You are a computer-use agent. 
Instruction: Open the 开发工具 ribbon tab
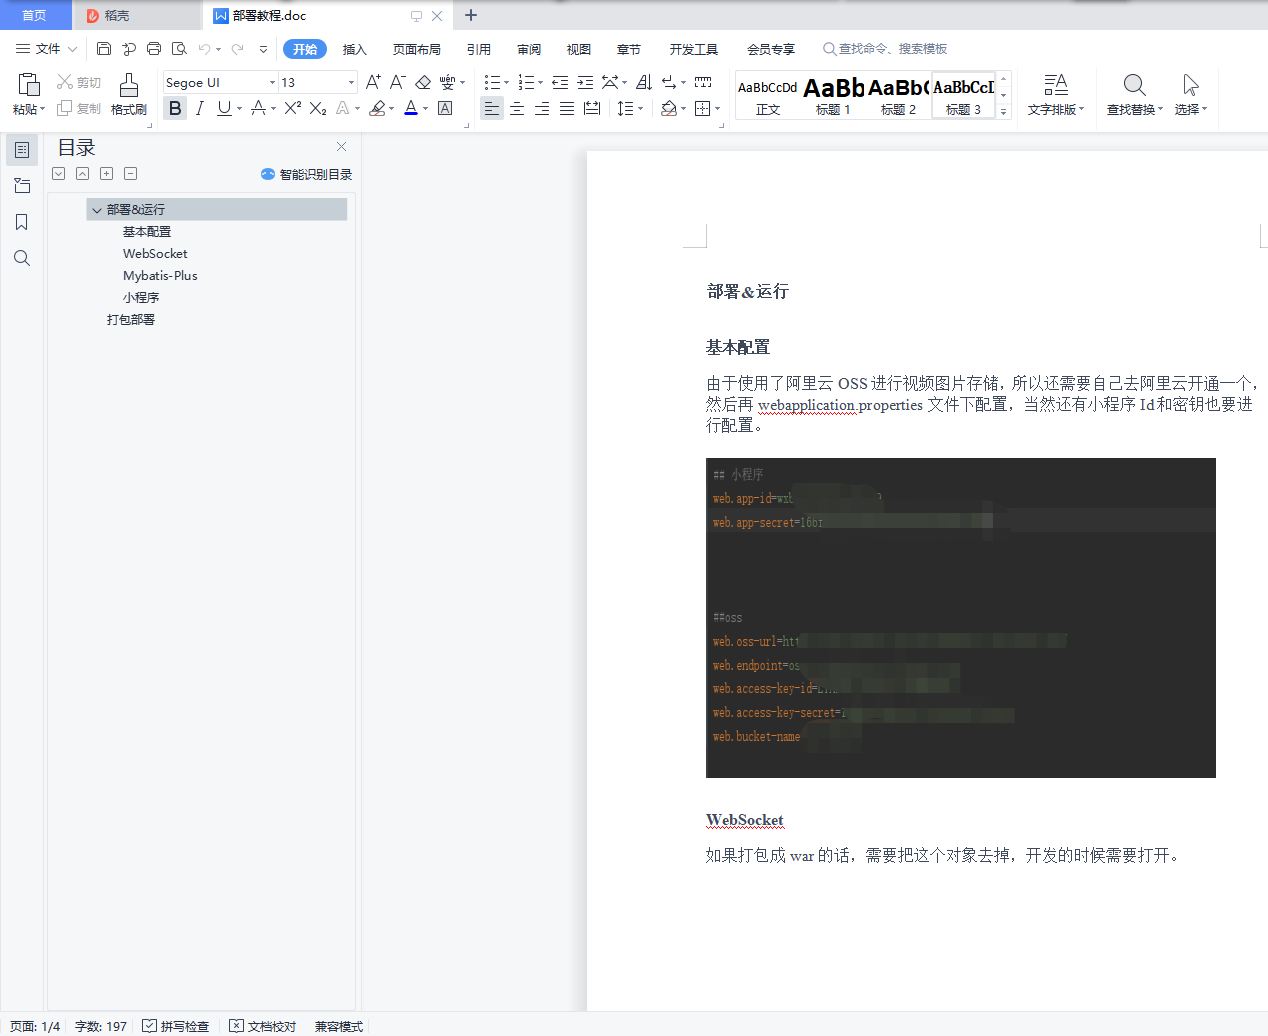click(x=694, y=49)
